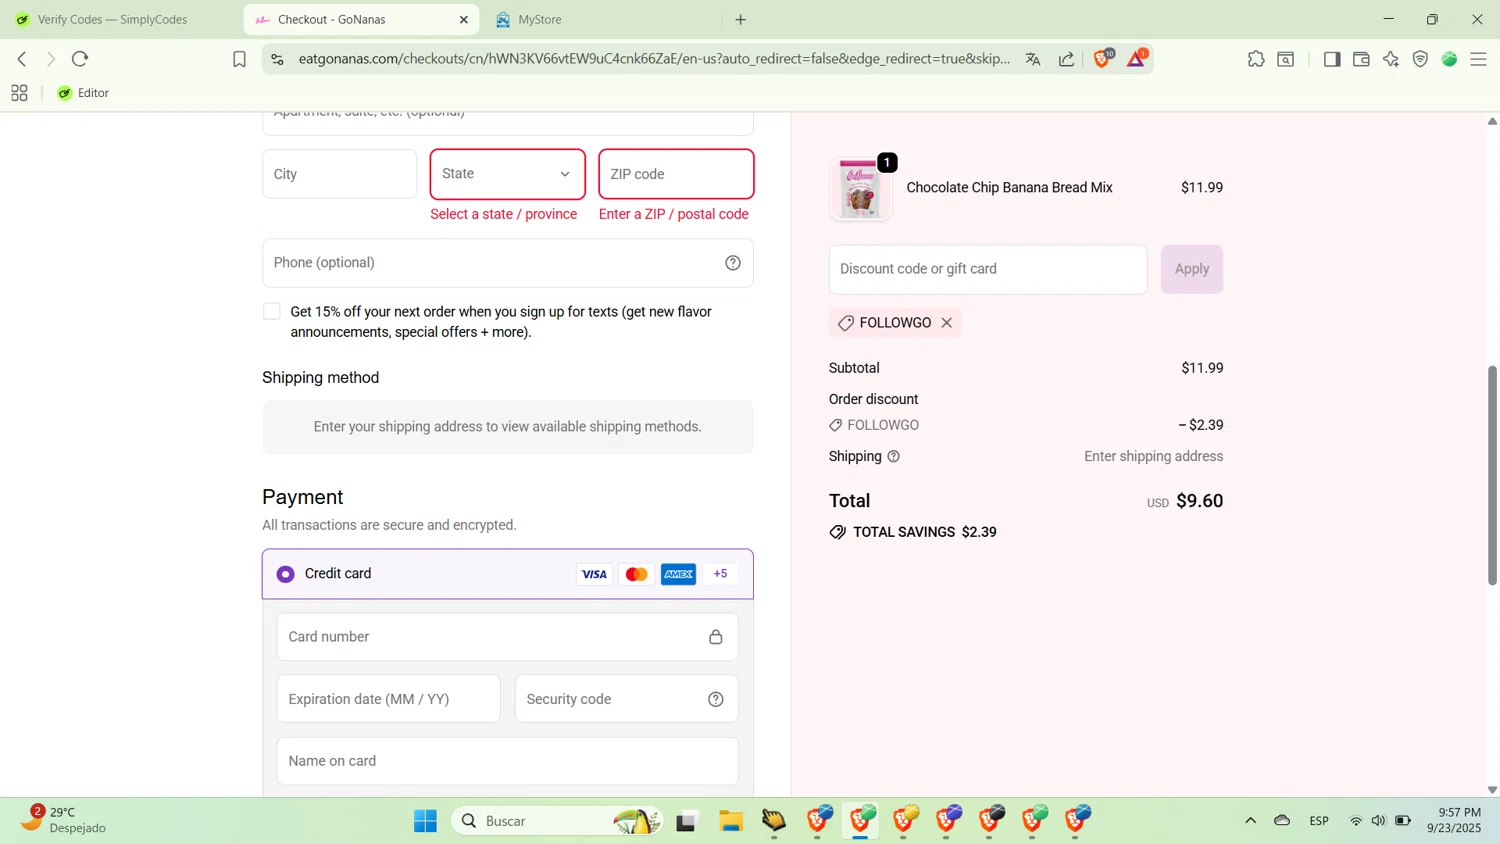Focus the Card number field
The height and width of the screenshot is (844, 1500).
(508, 637)
